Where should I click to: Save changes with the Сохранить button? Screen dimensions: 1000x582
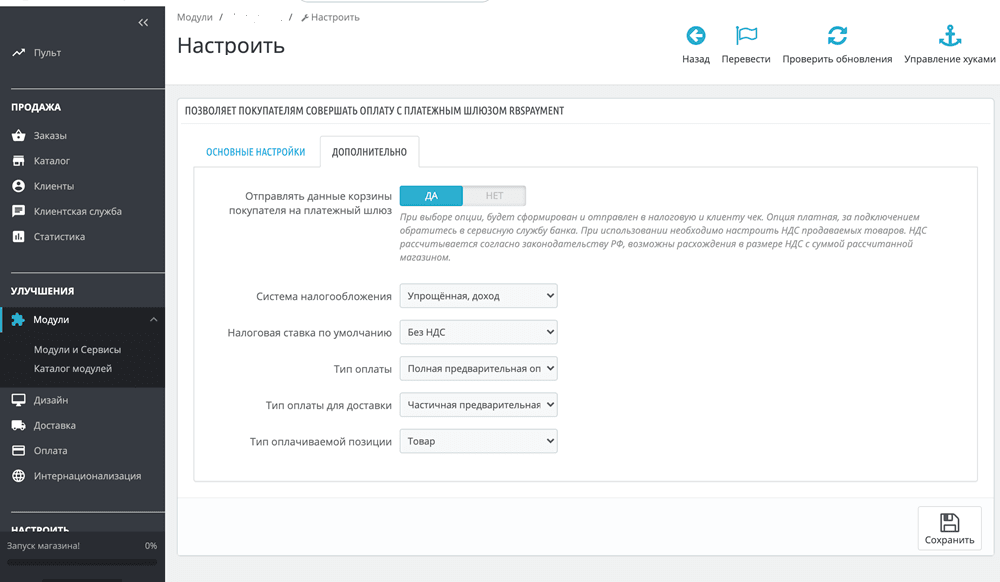948,528
